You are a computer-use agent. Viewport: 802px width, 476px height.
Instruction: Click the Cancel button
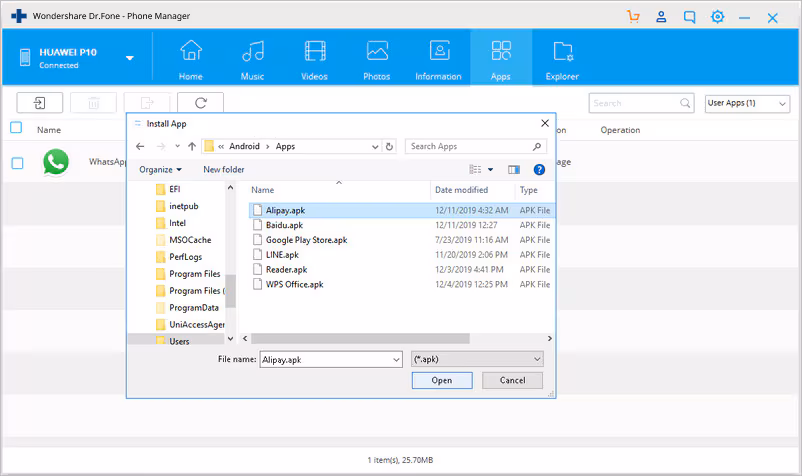point(513,380)
